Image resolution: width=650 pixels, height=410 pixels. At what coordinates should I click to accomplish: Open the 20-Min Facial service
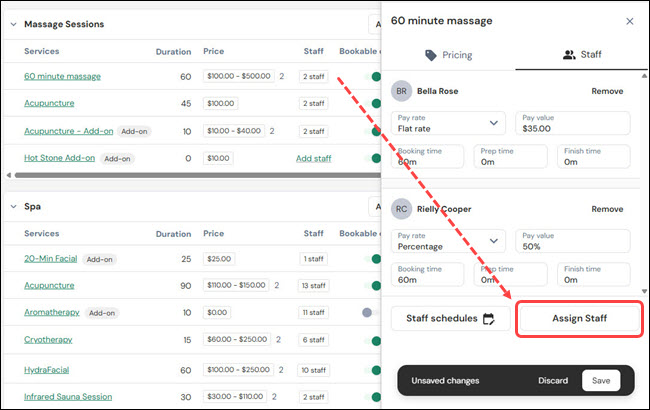pos(51,259)
